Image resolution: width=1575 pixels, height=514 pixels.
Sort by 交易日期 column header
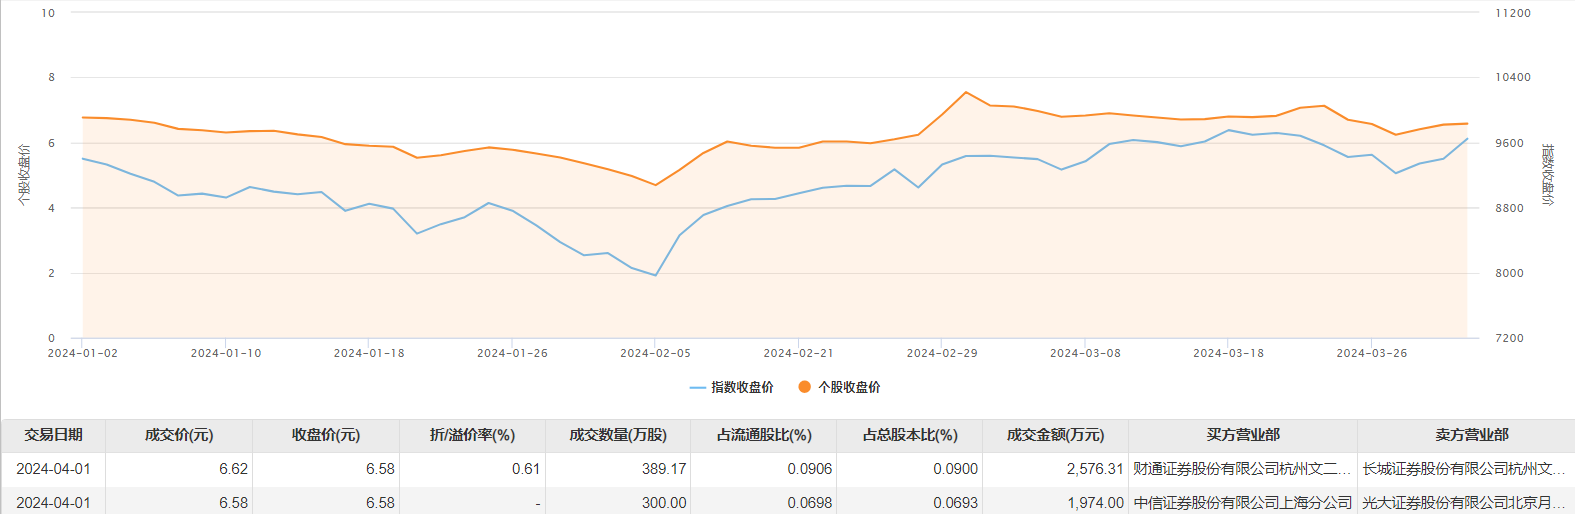53,435
